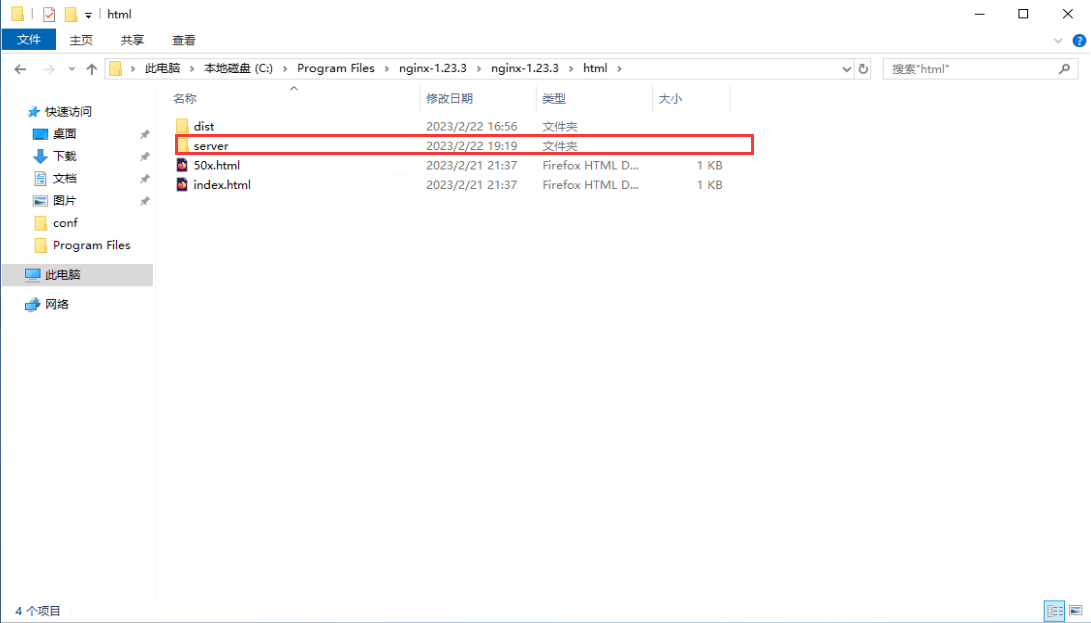Open Help using the blue question mark icon
This screenshot has width=1091, height=623.
[x=1079, y=40]
